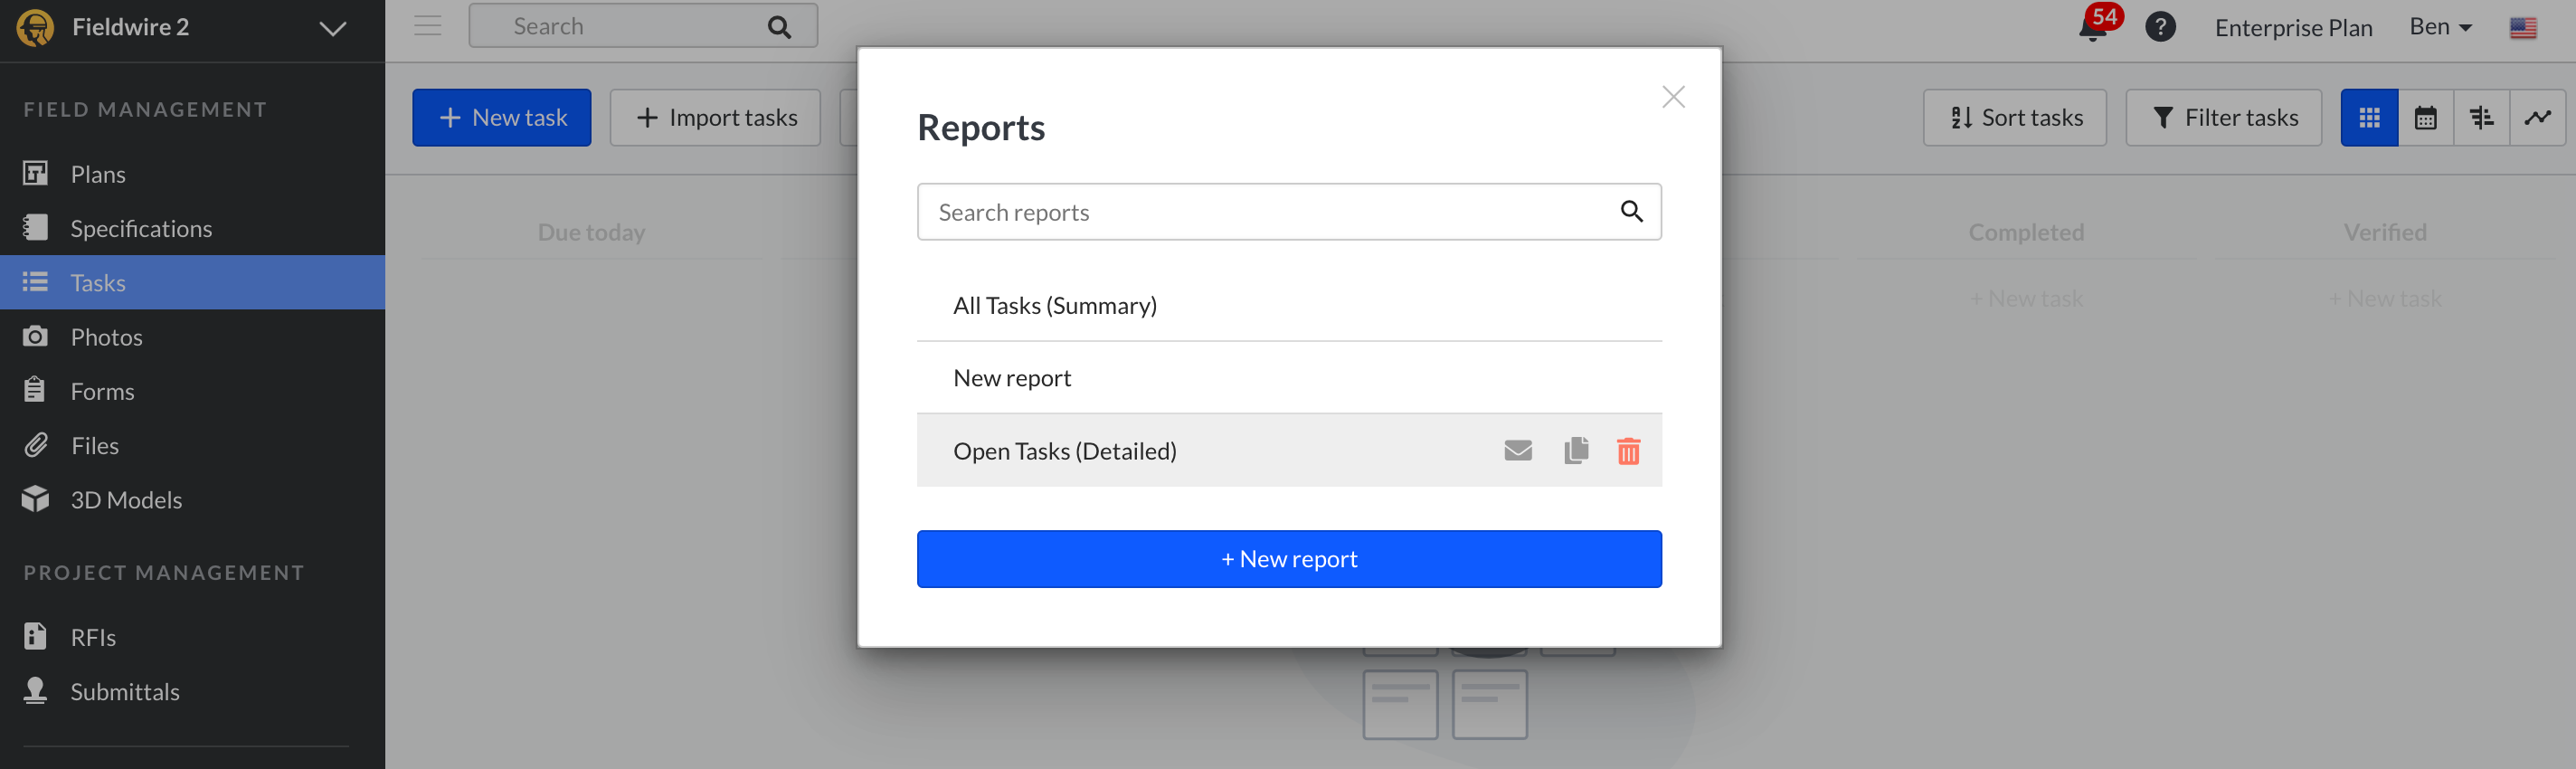Click the New task button
The height and width of the screenshot is (769, 2576).
point(501,118)
